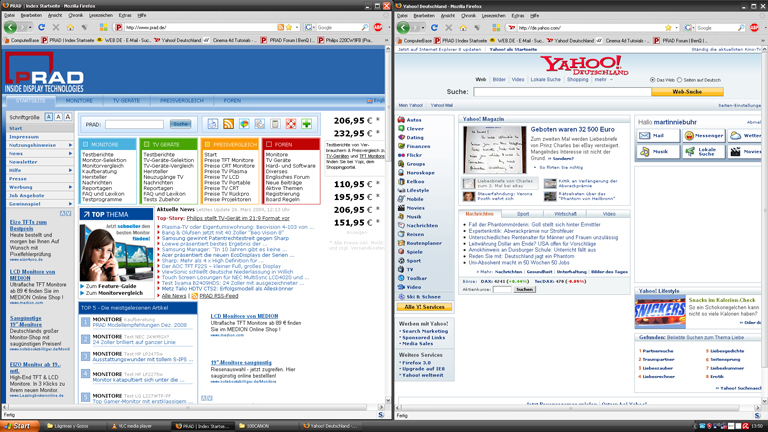Viewport: 768px width, 432px height.
Task: Reload the page in the Yahoo Firefox window
Action: [x=434, y=28]
